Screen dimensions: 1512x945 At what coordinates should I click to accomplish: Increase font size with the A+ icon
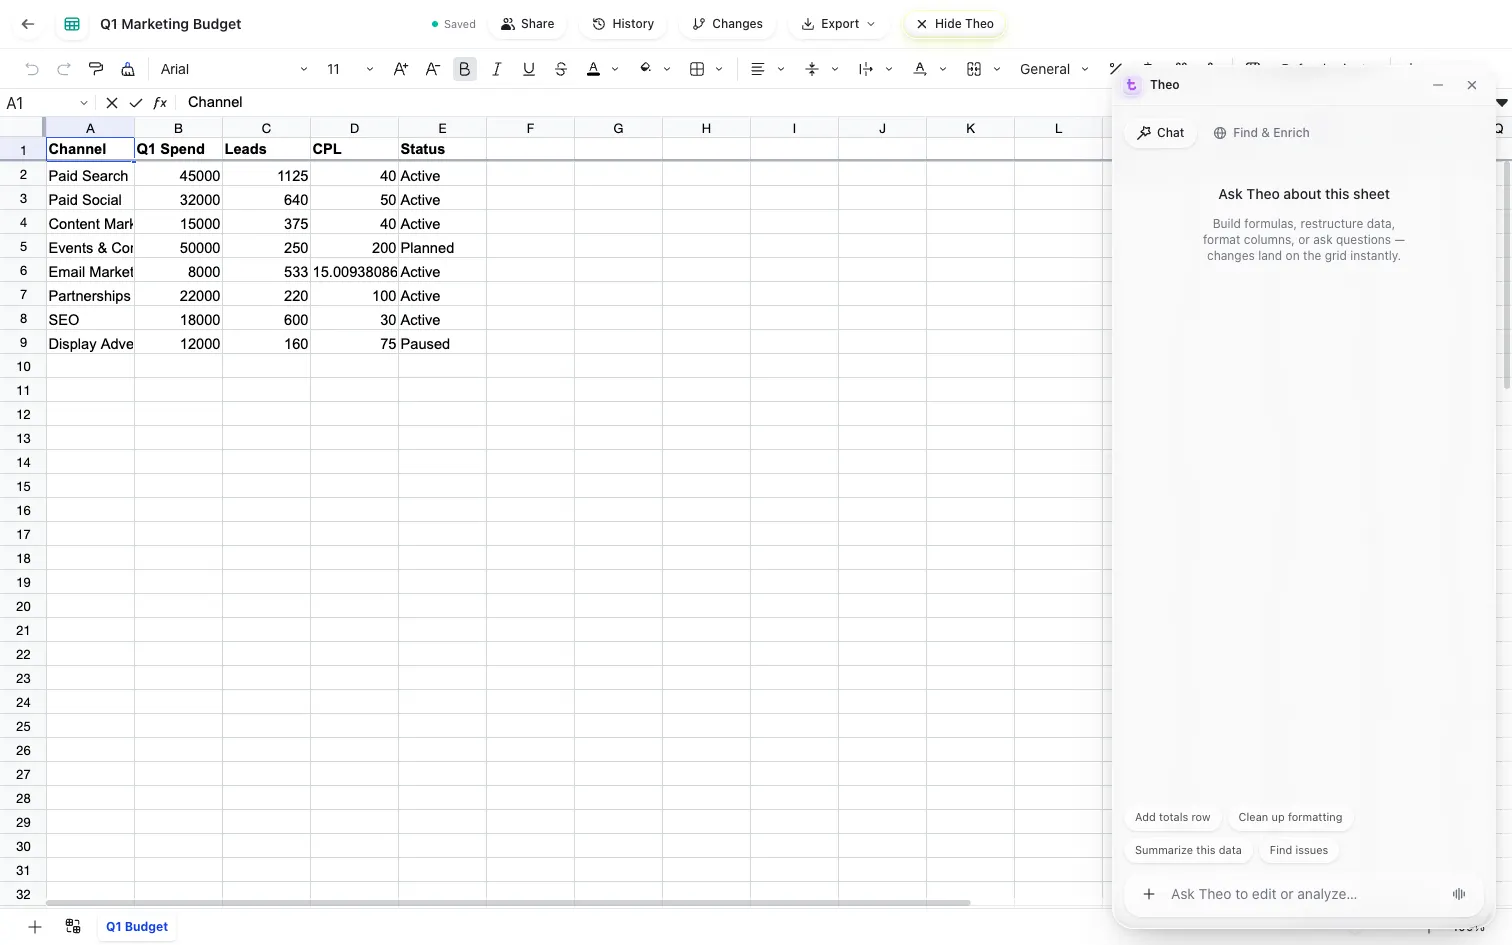(401, 69)
